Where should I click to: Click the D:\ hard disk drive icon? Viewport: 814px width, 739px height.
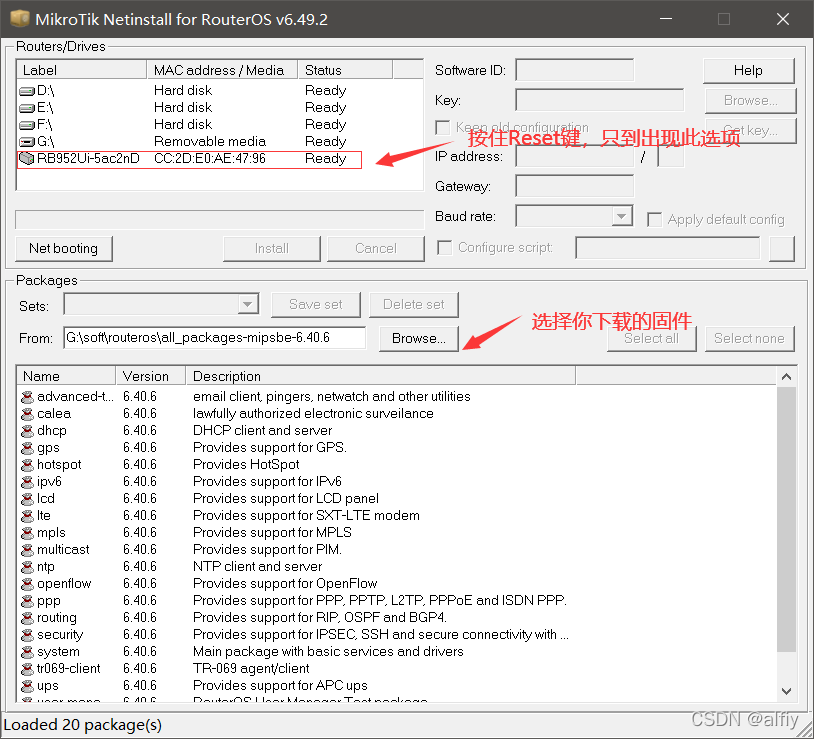pyautogui.click(x=26, y=91)
